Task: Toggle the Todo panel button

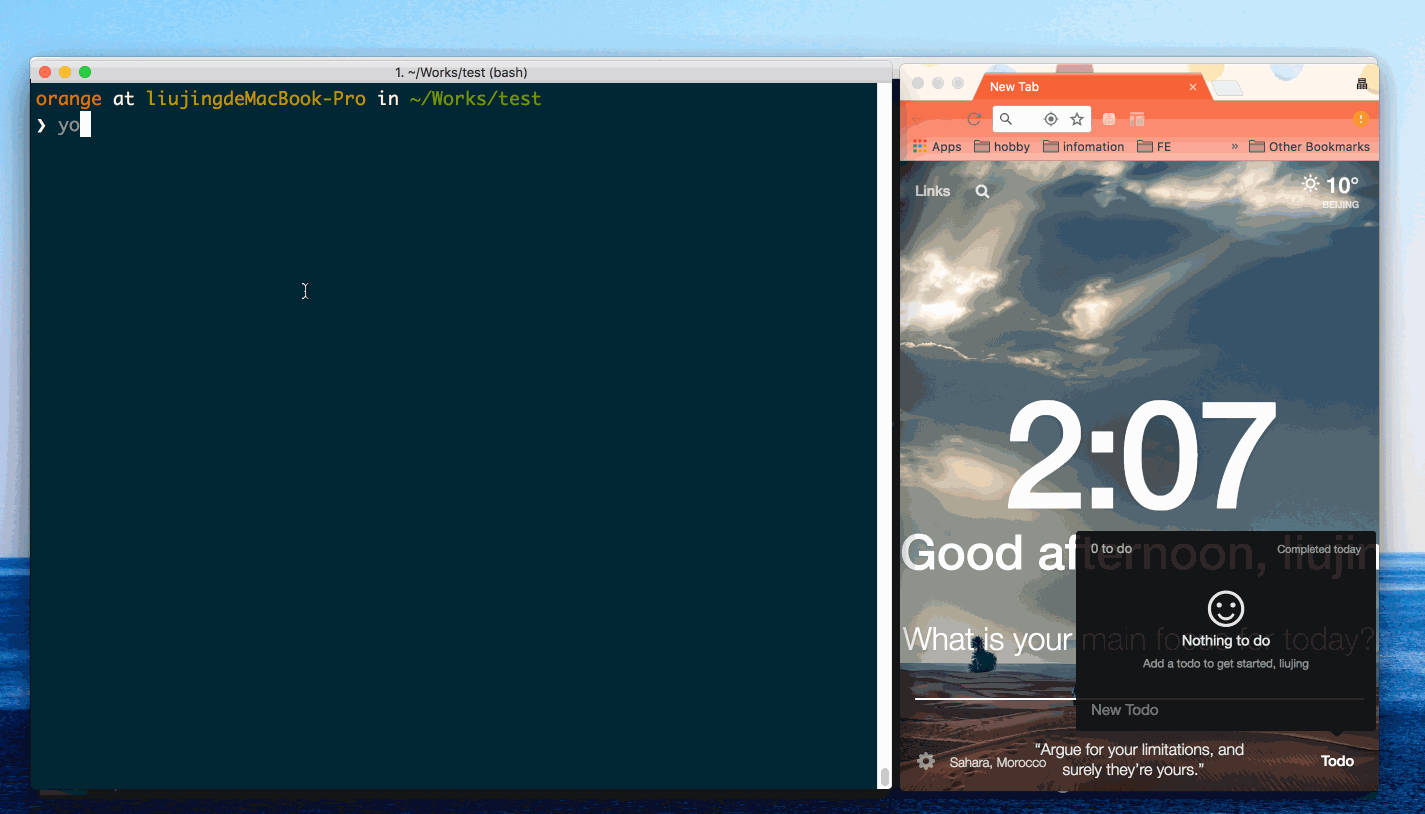Action: [1337, 761]
